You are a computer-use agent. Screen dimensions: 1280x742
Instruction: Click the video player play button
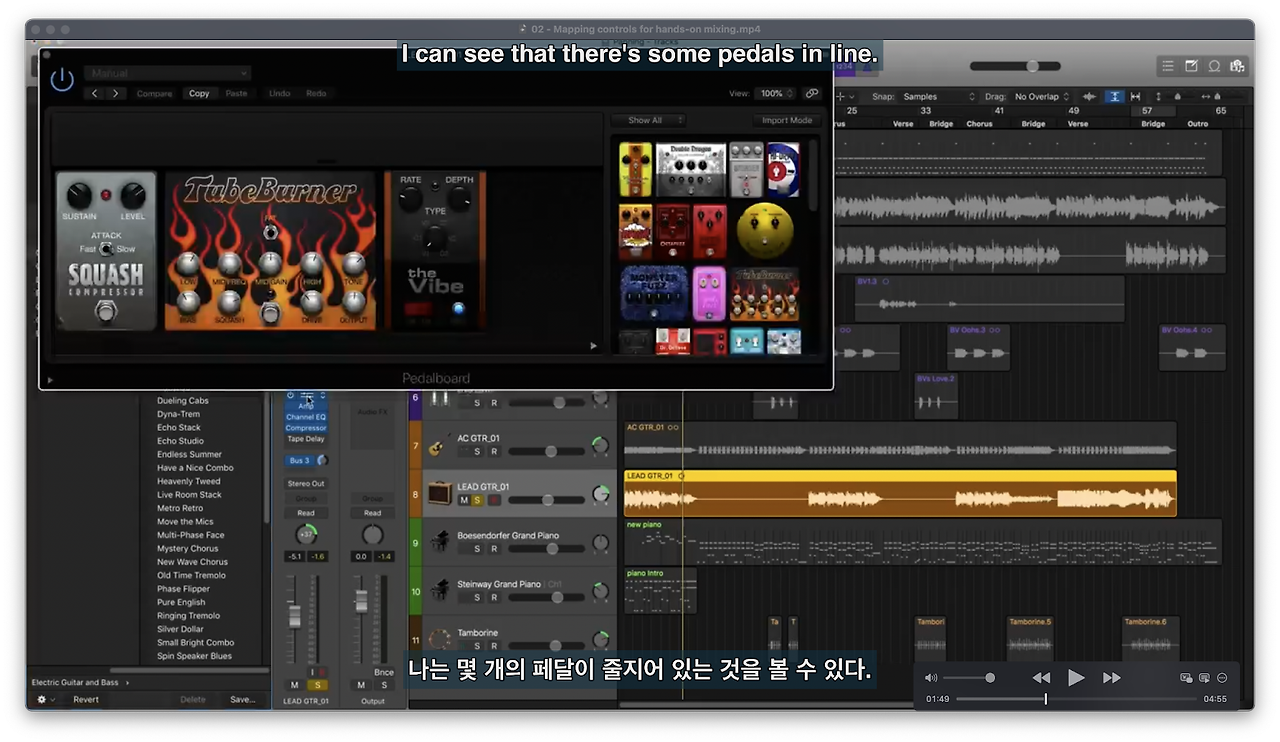click(x=1076, y=678)
